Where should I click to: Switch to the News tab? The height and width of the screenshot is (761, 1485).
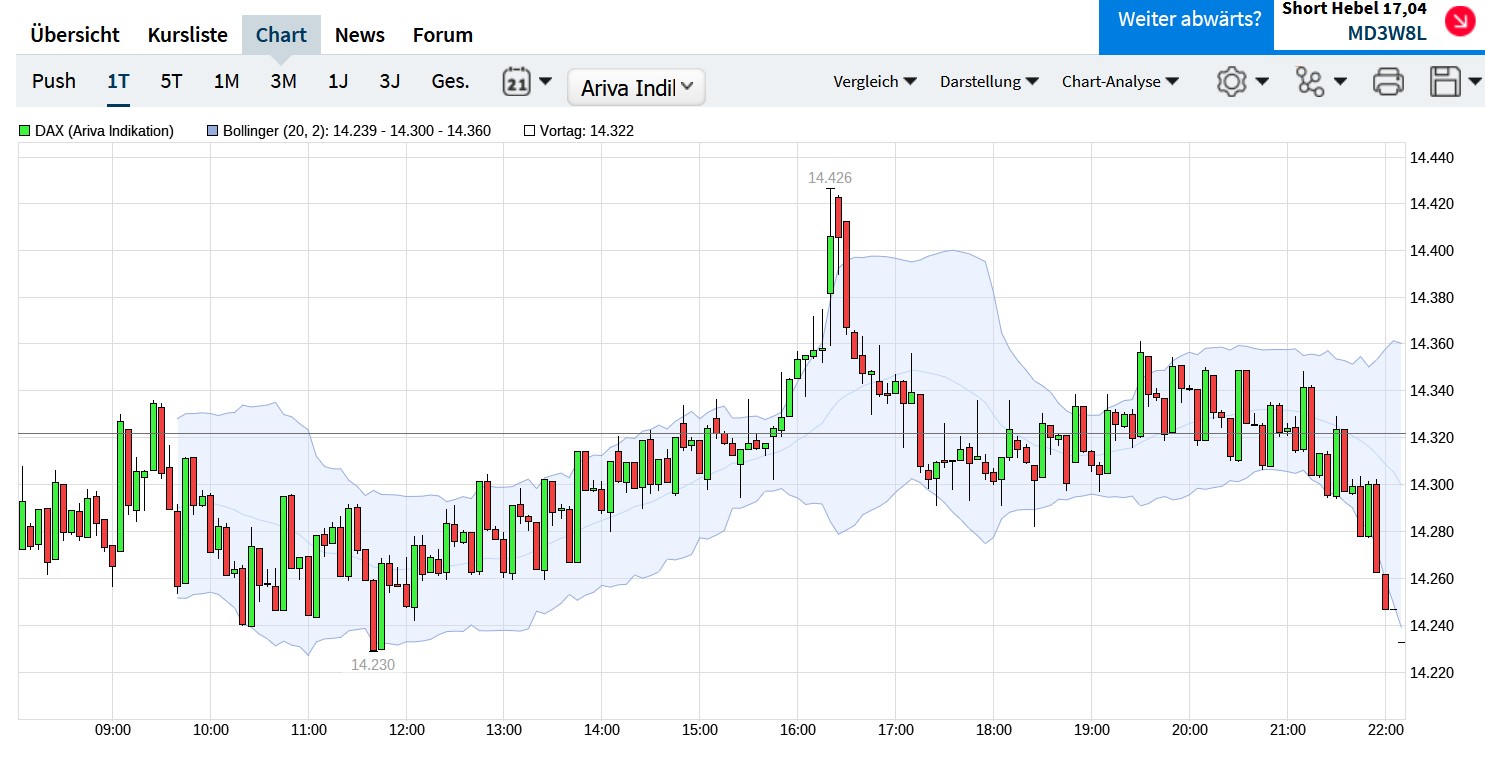coord(360,34)
